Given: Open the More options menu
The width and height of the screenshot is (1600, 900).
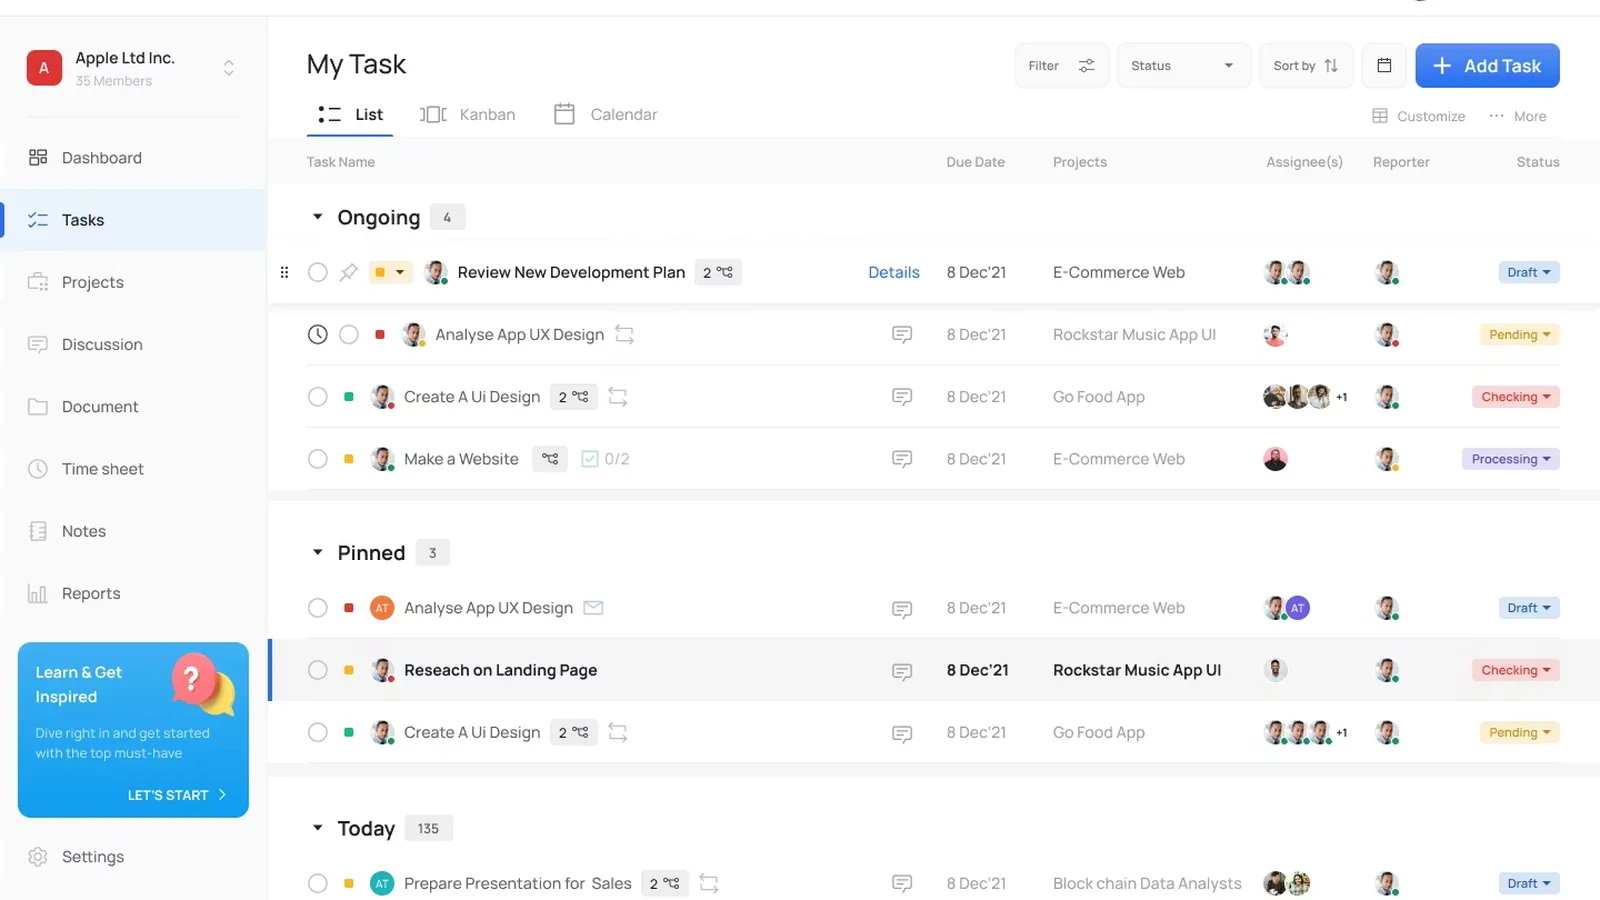Looking at the screenshot, I should point(1517,116).
